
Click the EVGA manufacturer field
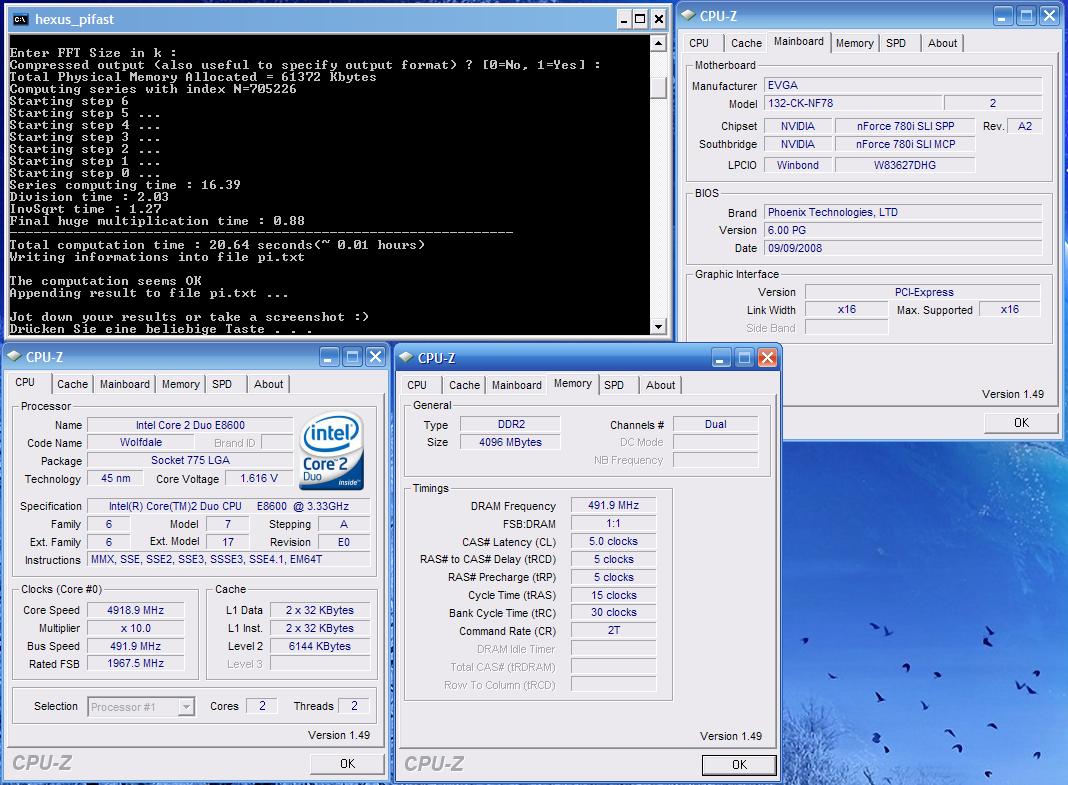[902, 85]
